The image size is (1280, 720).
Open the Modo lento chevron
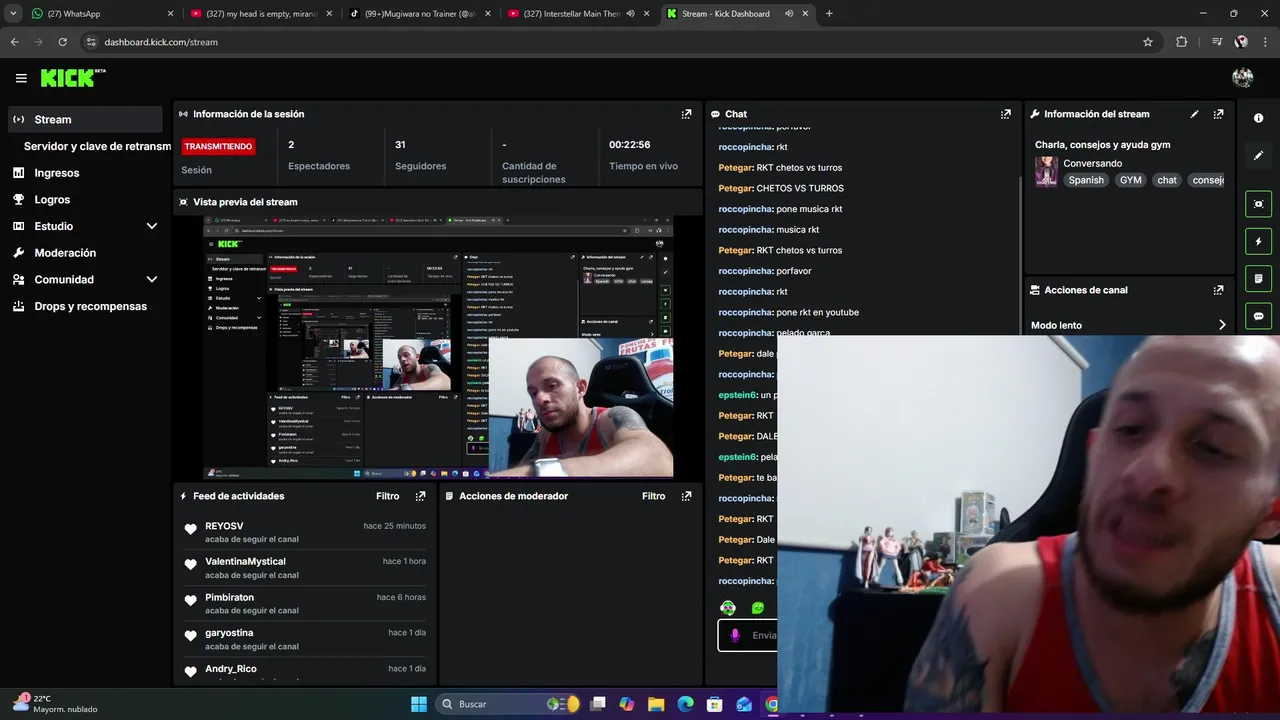[x=1222, y=325]
